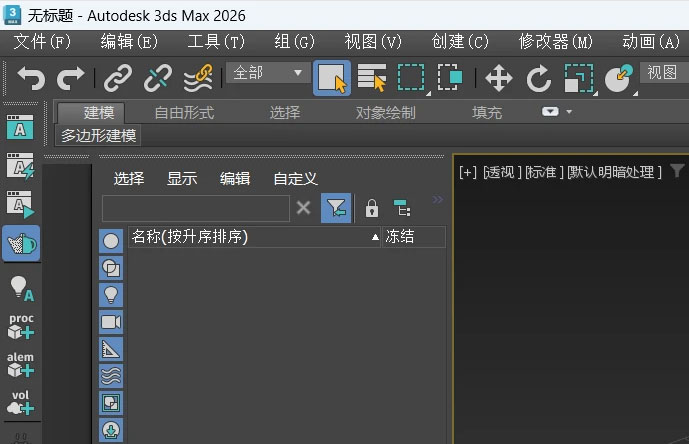Open the A window play-arrow sidebar tool
The image size is (689, 444).
tap(20, 204)
